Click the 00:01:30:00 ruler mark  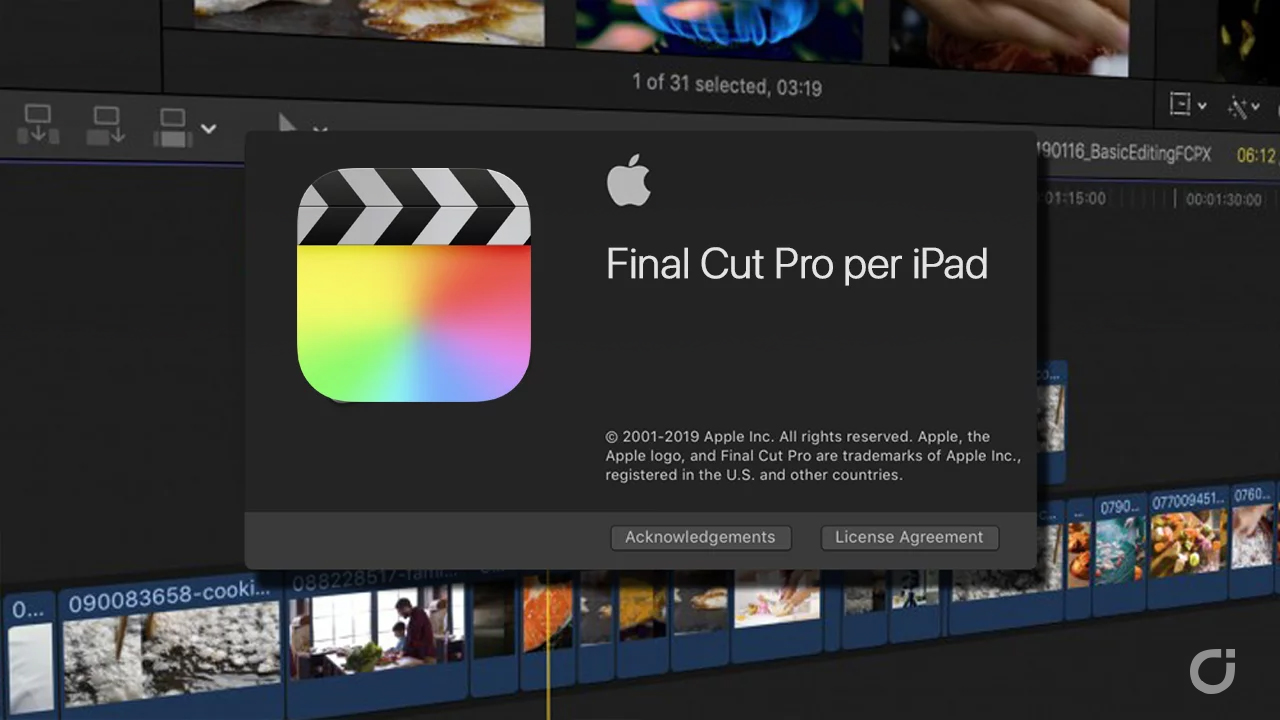[1223, 199]
